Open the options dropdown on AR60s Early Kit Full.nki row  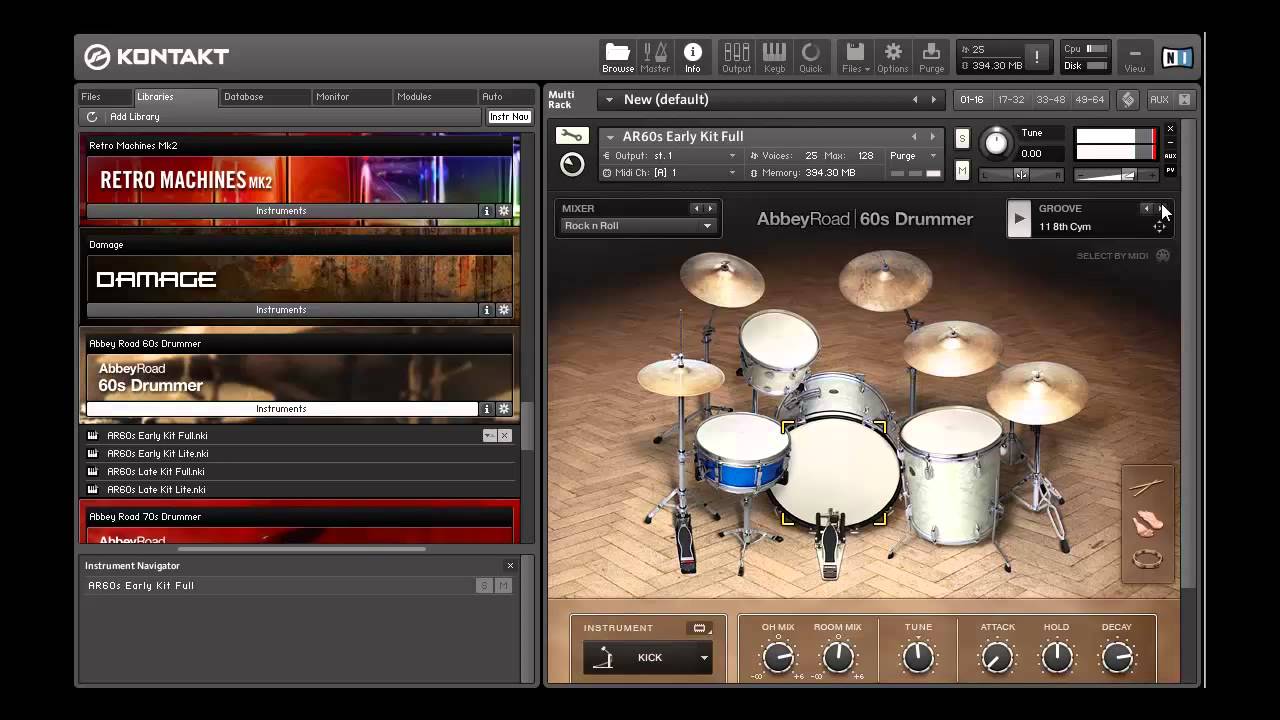(489, 436)
